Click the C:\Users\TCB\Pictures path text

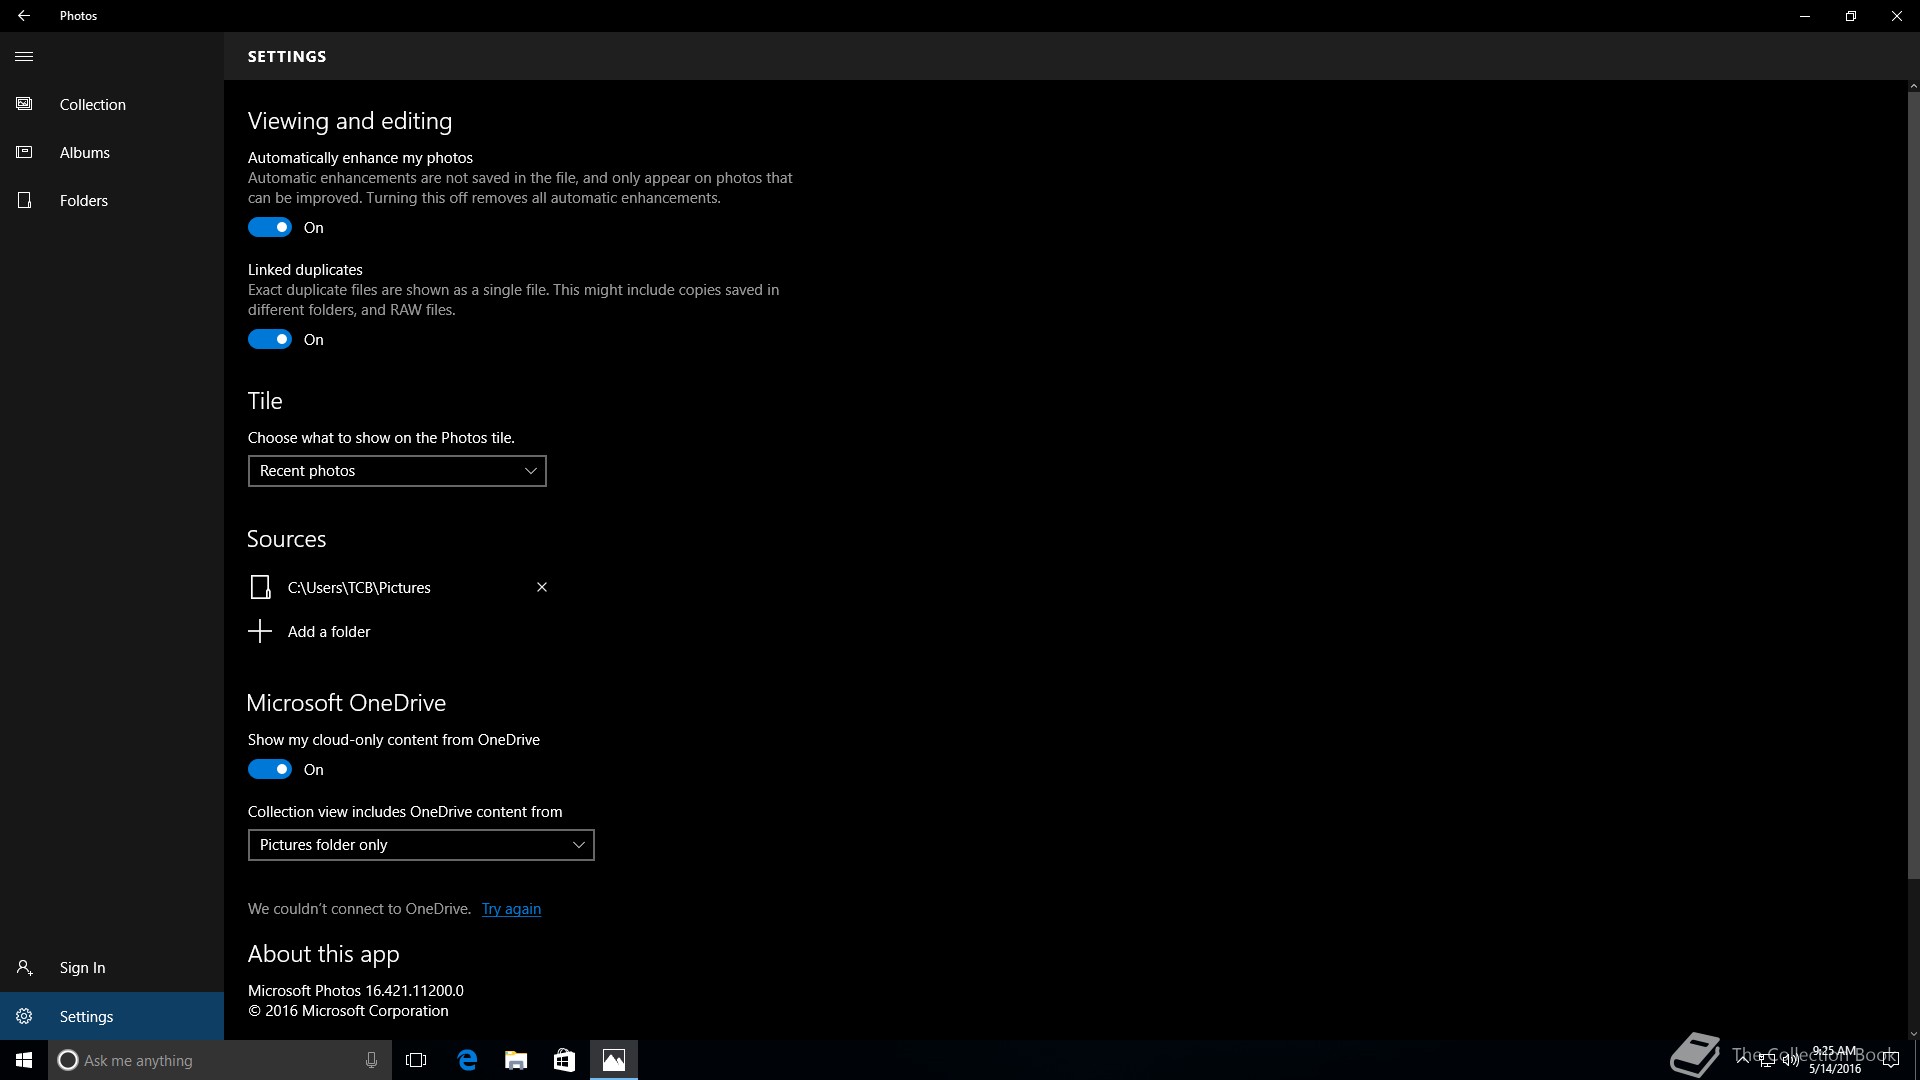pyautogui.click(x=359, y=588)
